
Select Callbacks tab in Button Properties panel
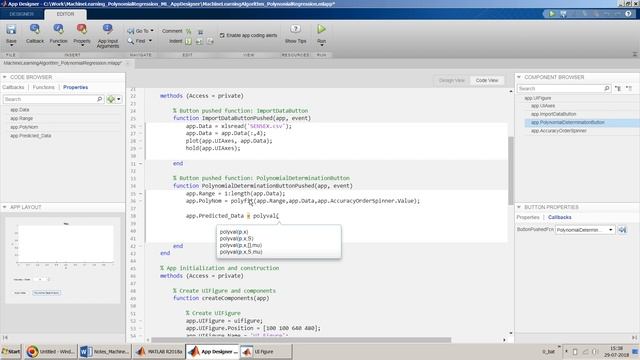tap(560, 217)
